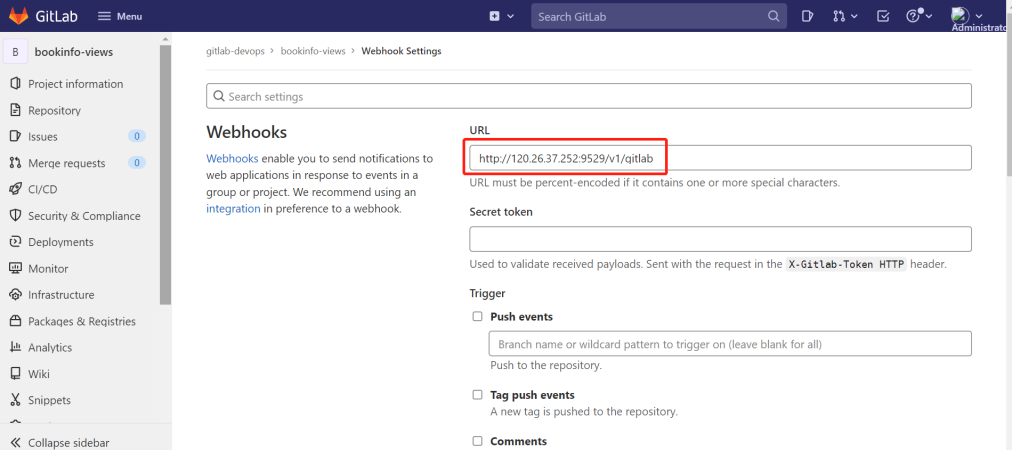
Task: Click the search magnifier icon in top bar
Action: pos(773,16)
